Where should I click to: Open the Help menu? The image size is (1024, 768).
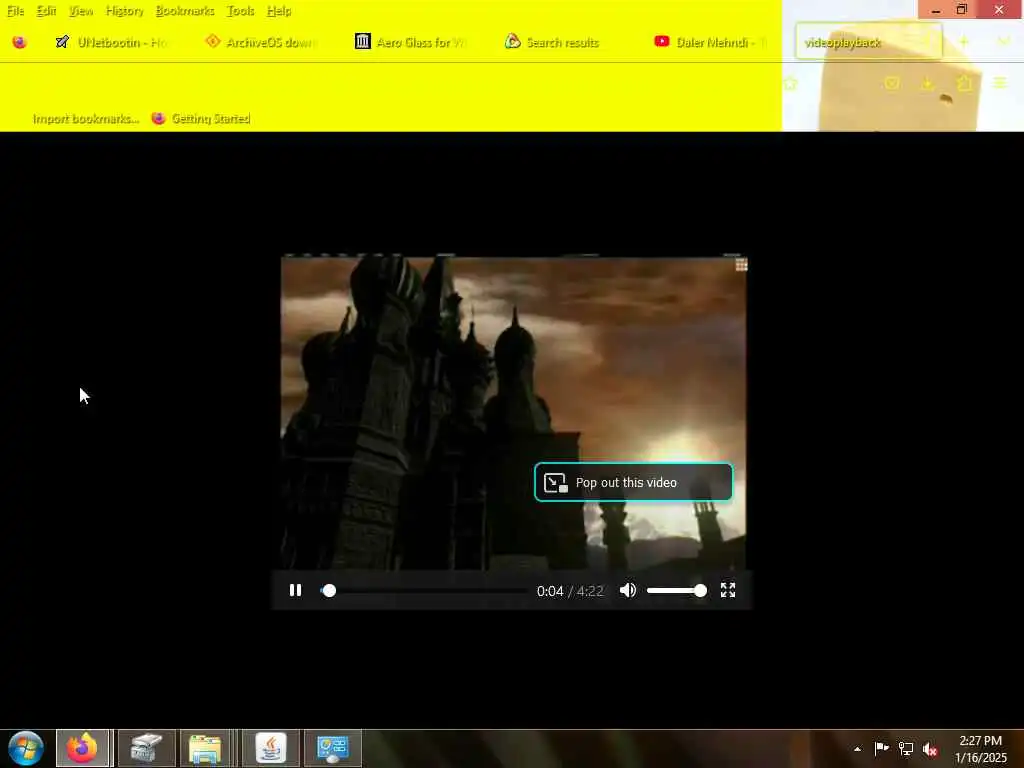(279, 11)
